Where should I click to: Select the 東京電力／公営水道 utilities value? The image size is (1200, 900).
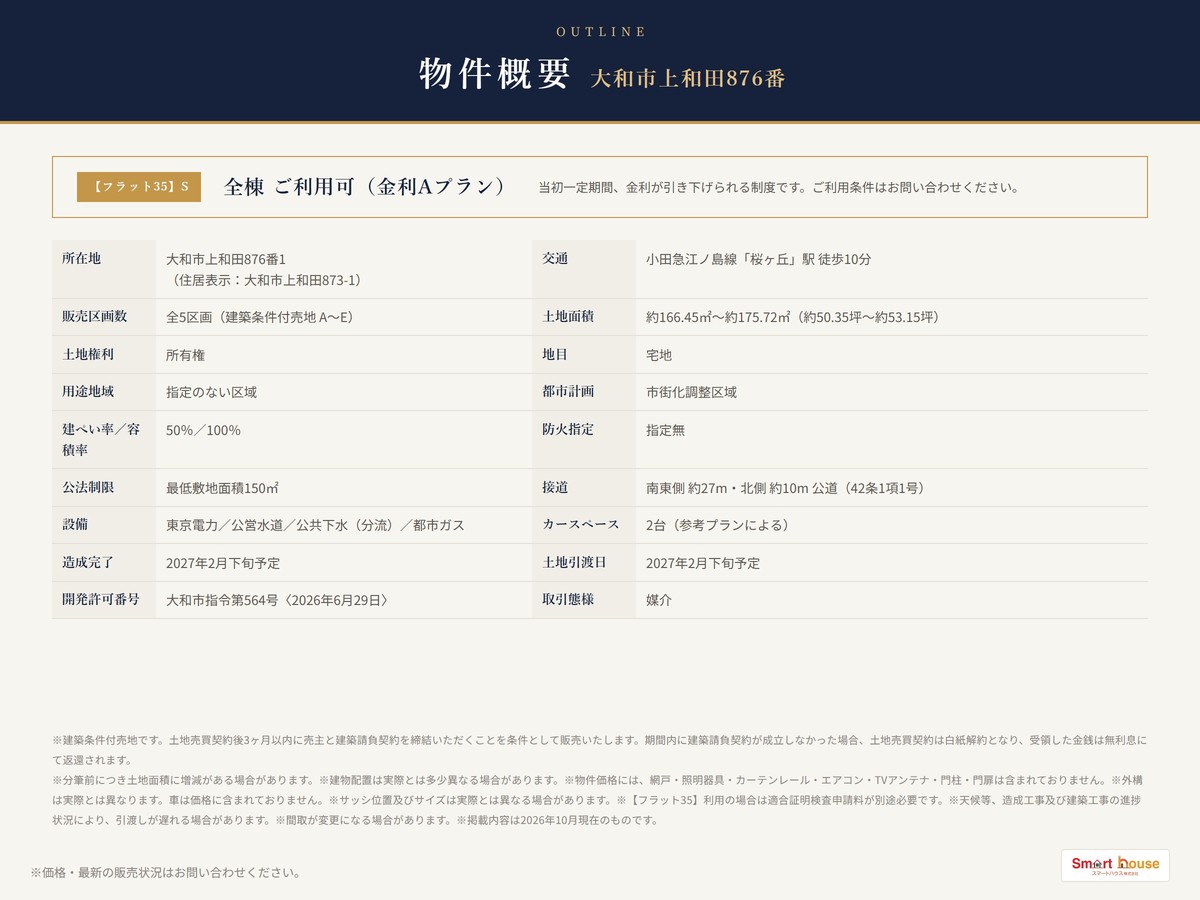click(315, 525)
